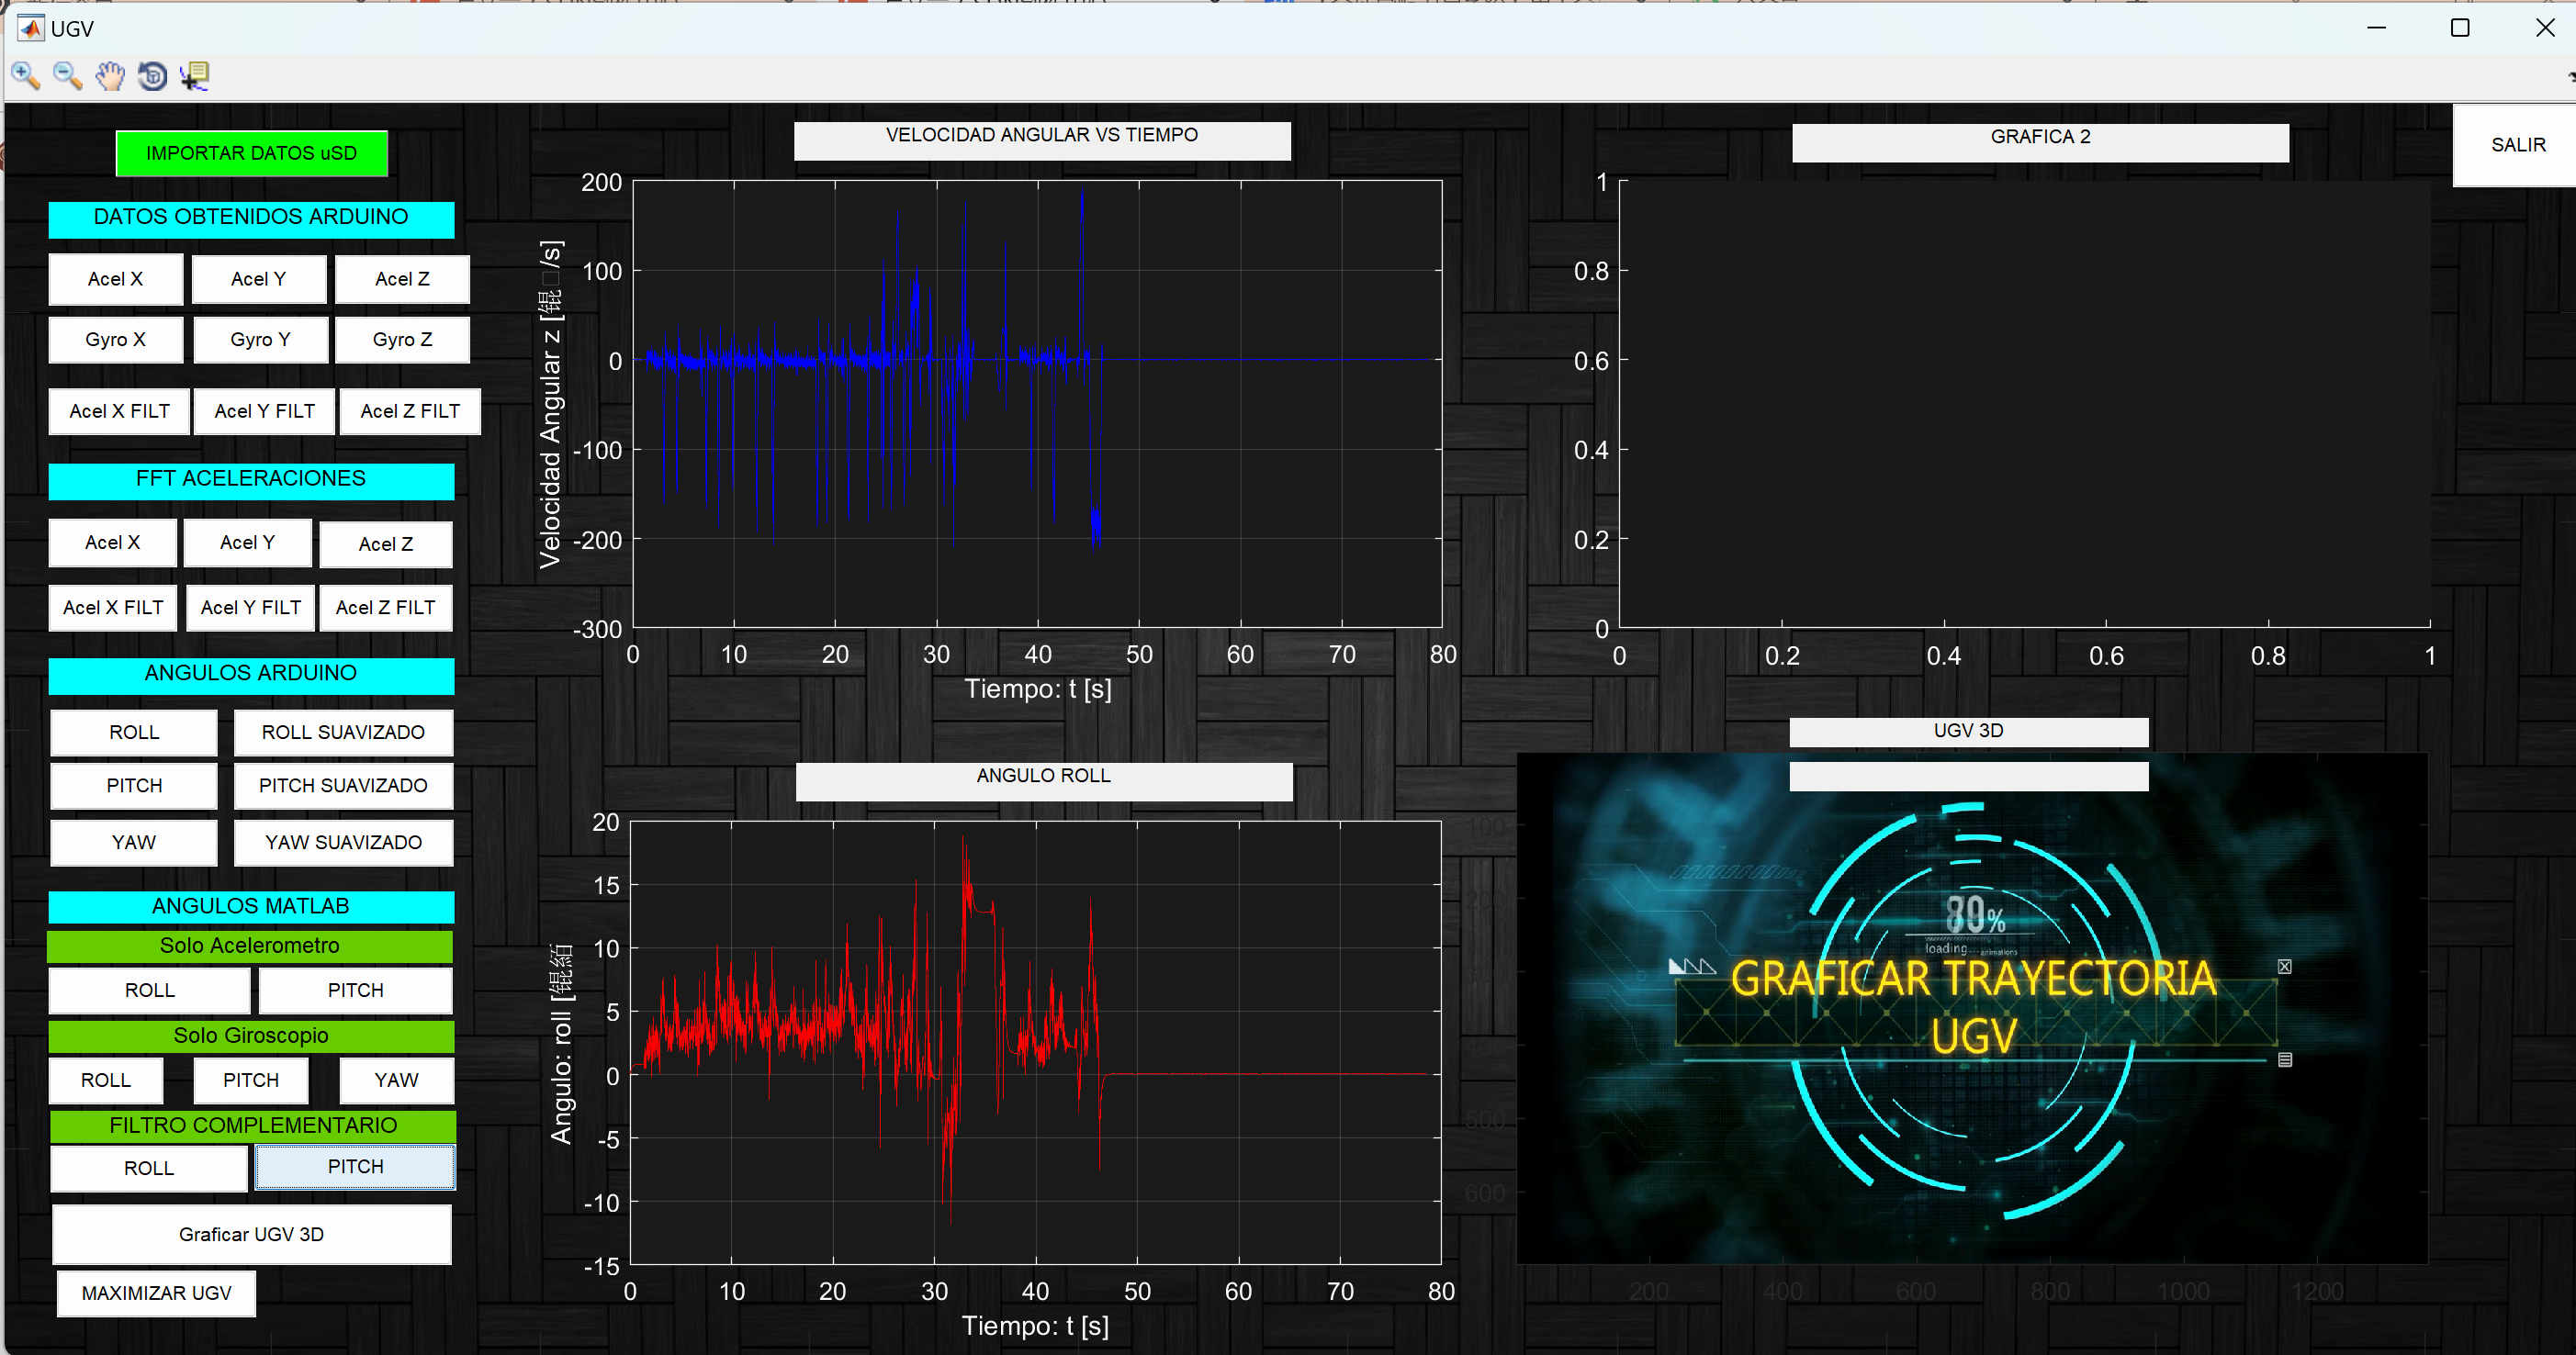2576x1355 pixels.
Task: Maximize the UGV window
Action: pos(2460,28)
